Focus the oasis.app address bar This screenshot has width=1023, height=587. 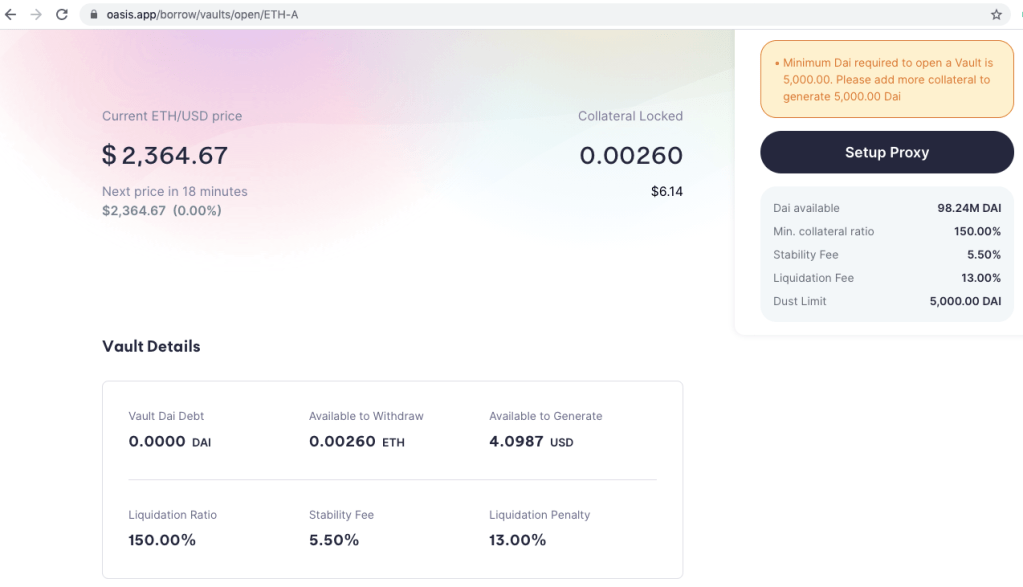click(x=500, y=15)
